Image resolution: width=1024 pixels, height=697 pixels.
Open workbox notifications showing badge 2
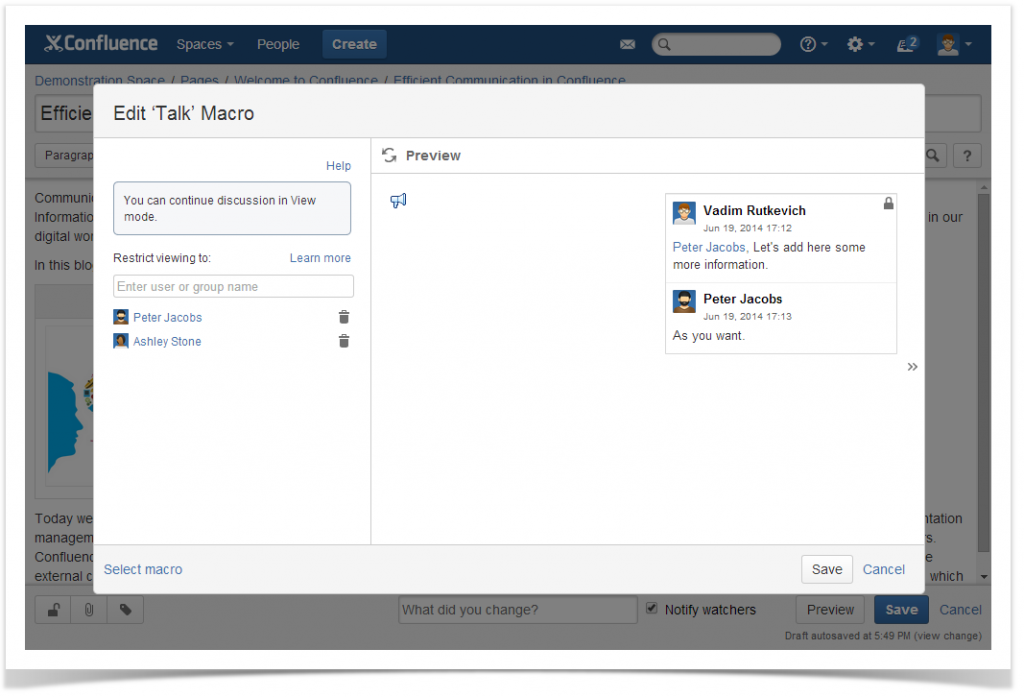[x=905, y=44]
